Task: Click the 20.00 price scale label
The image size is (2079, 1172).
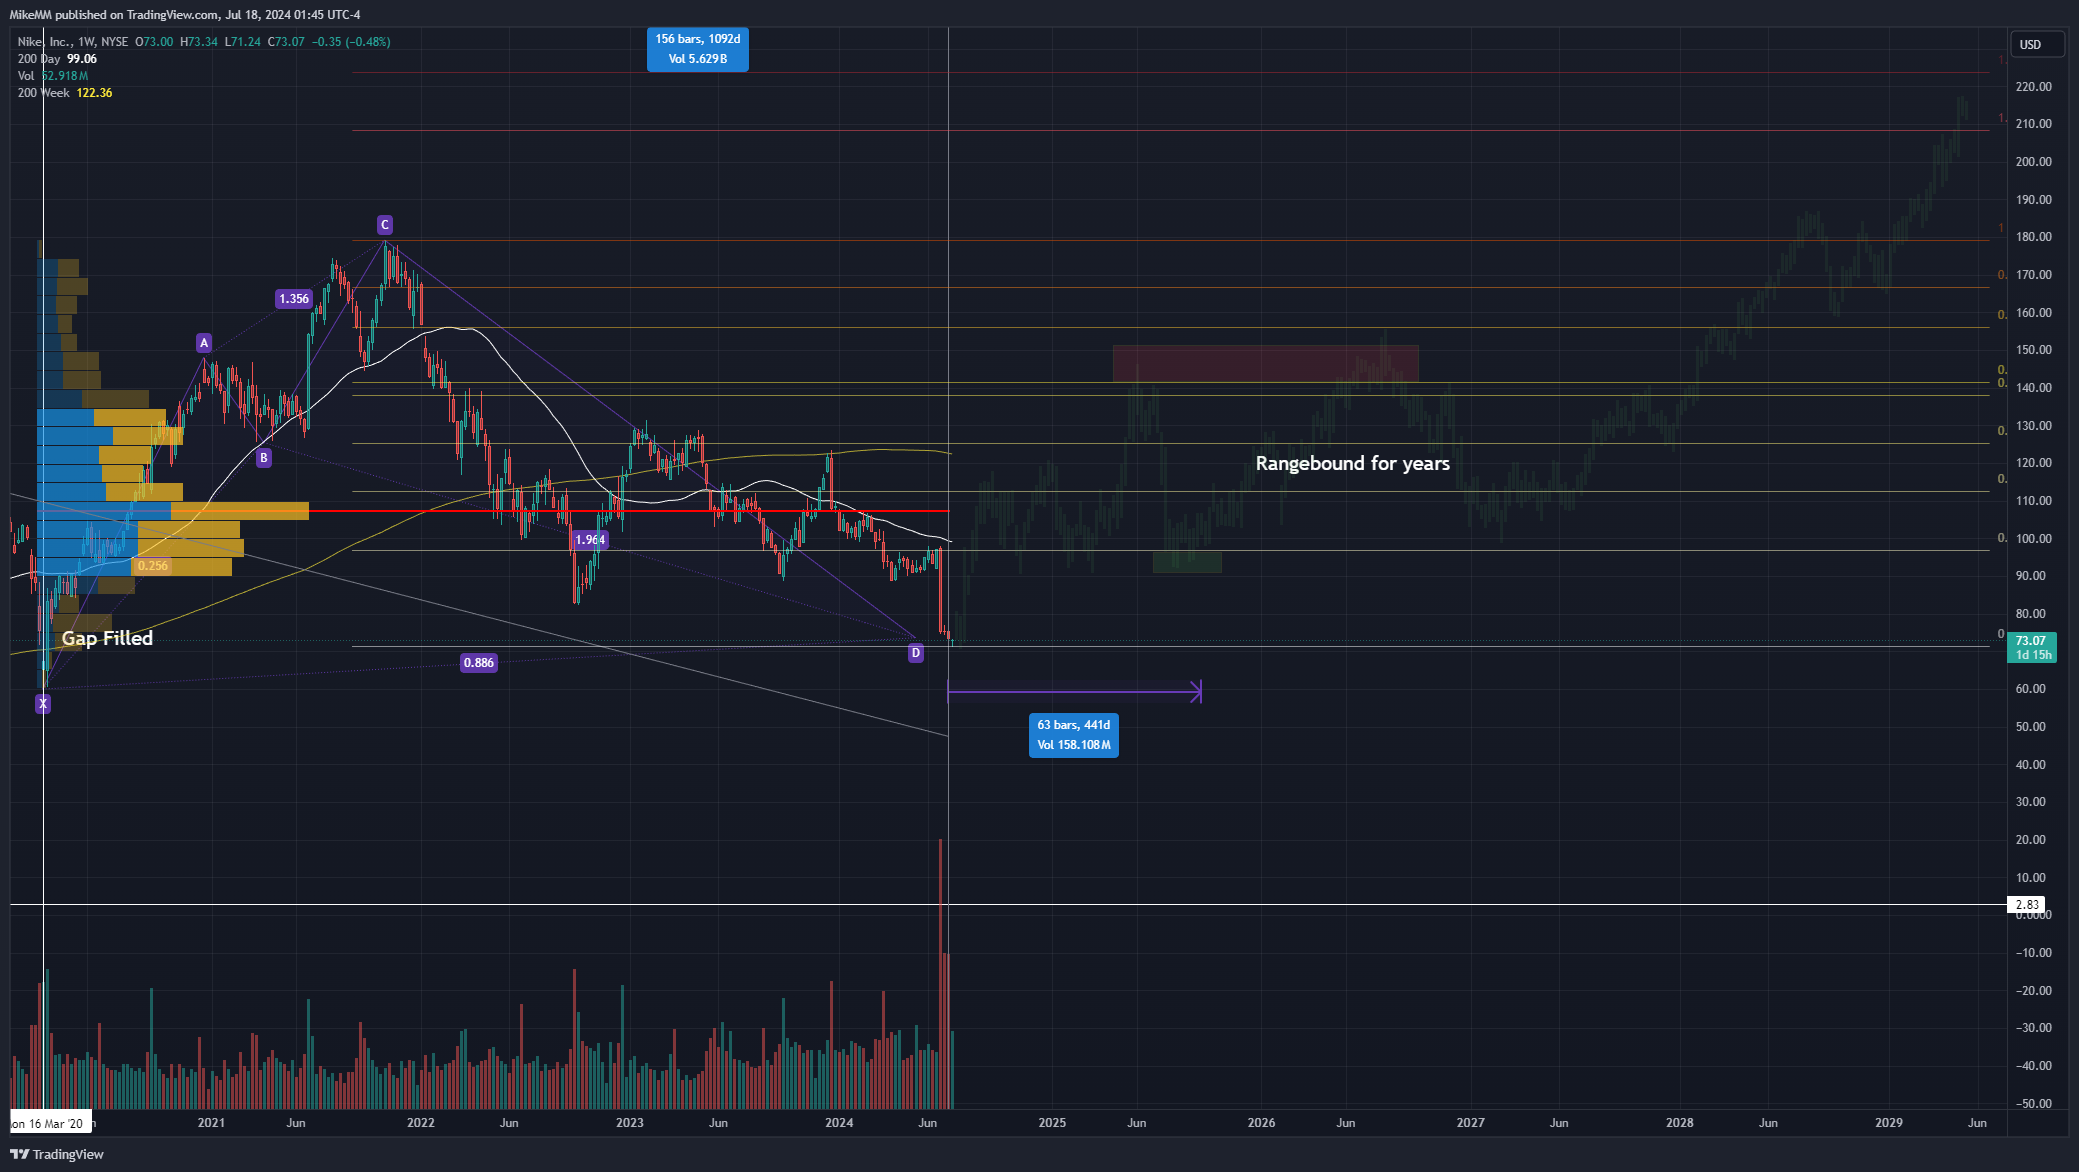Action: pos(2031,840)
